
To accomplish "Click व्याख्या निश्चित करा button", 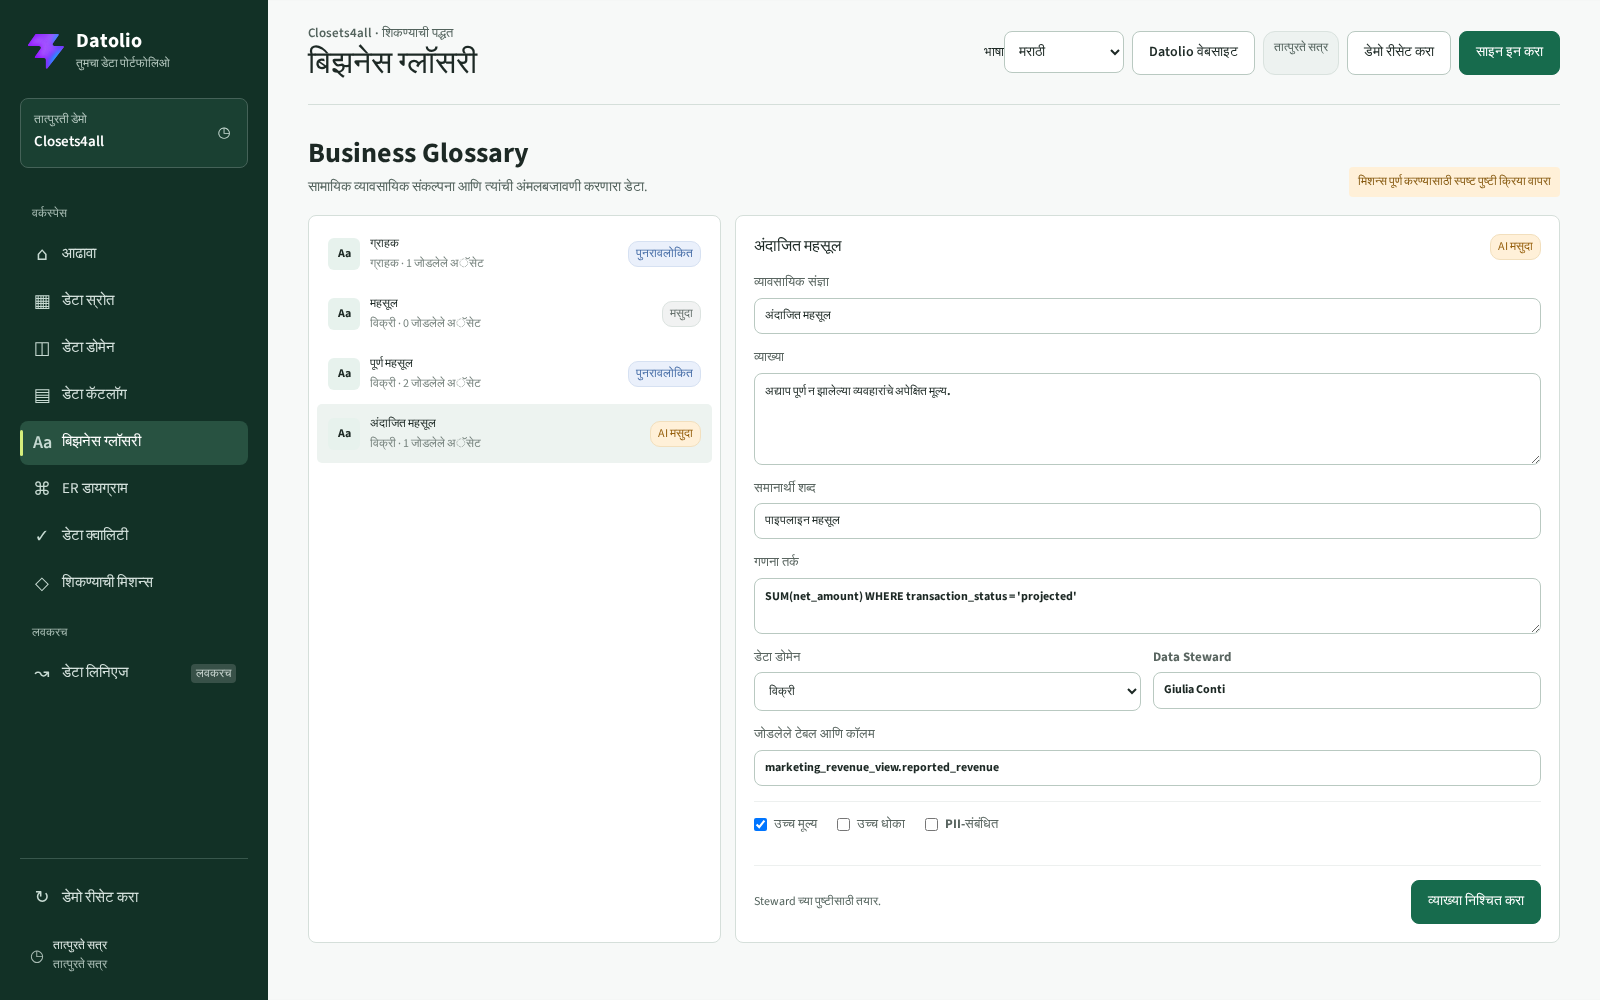I will [1476, 902].
